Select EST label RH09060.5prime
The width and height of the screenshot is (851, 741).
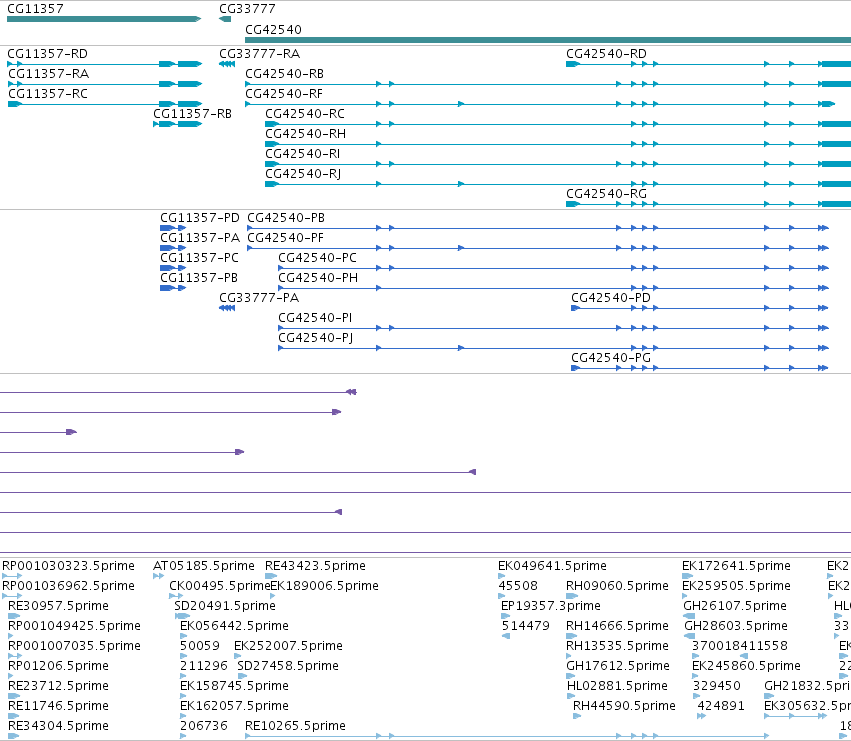pyautogui.click(x=618, y=586)
